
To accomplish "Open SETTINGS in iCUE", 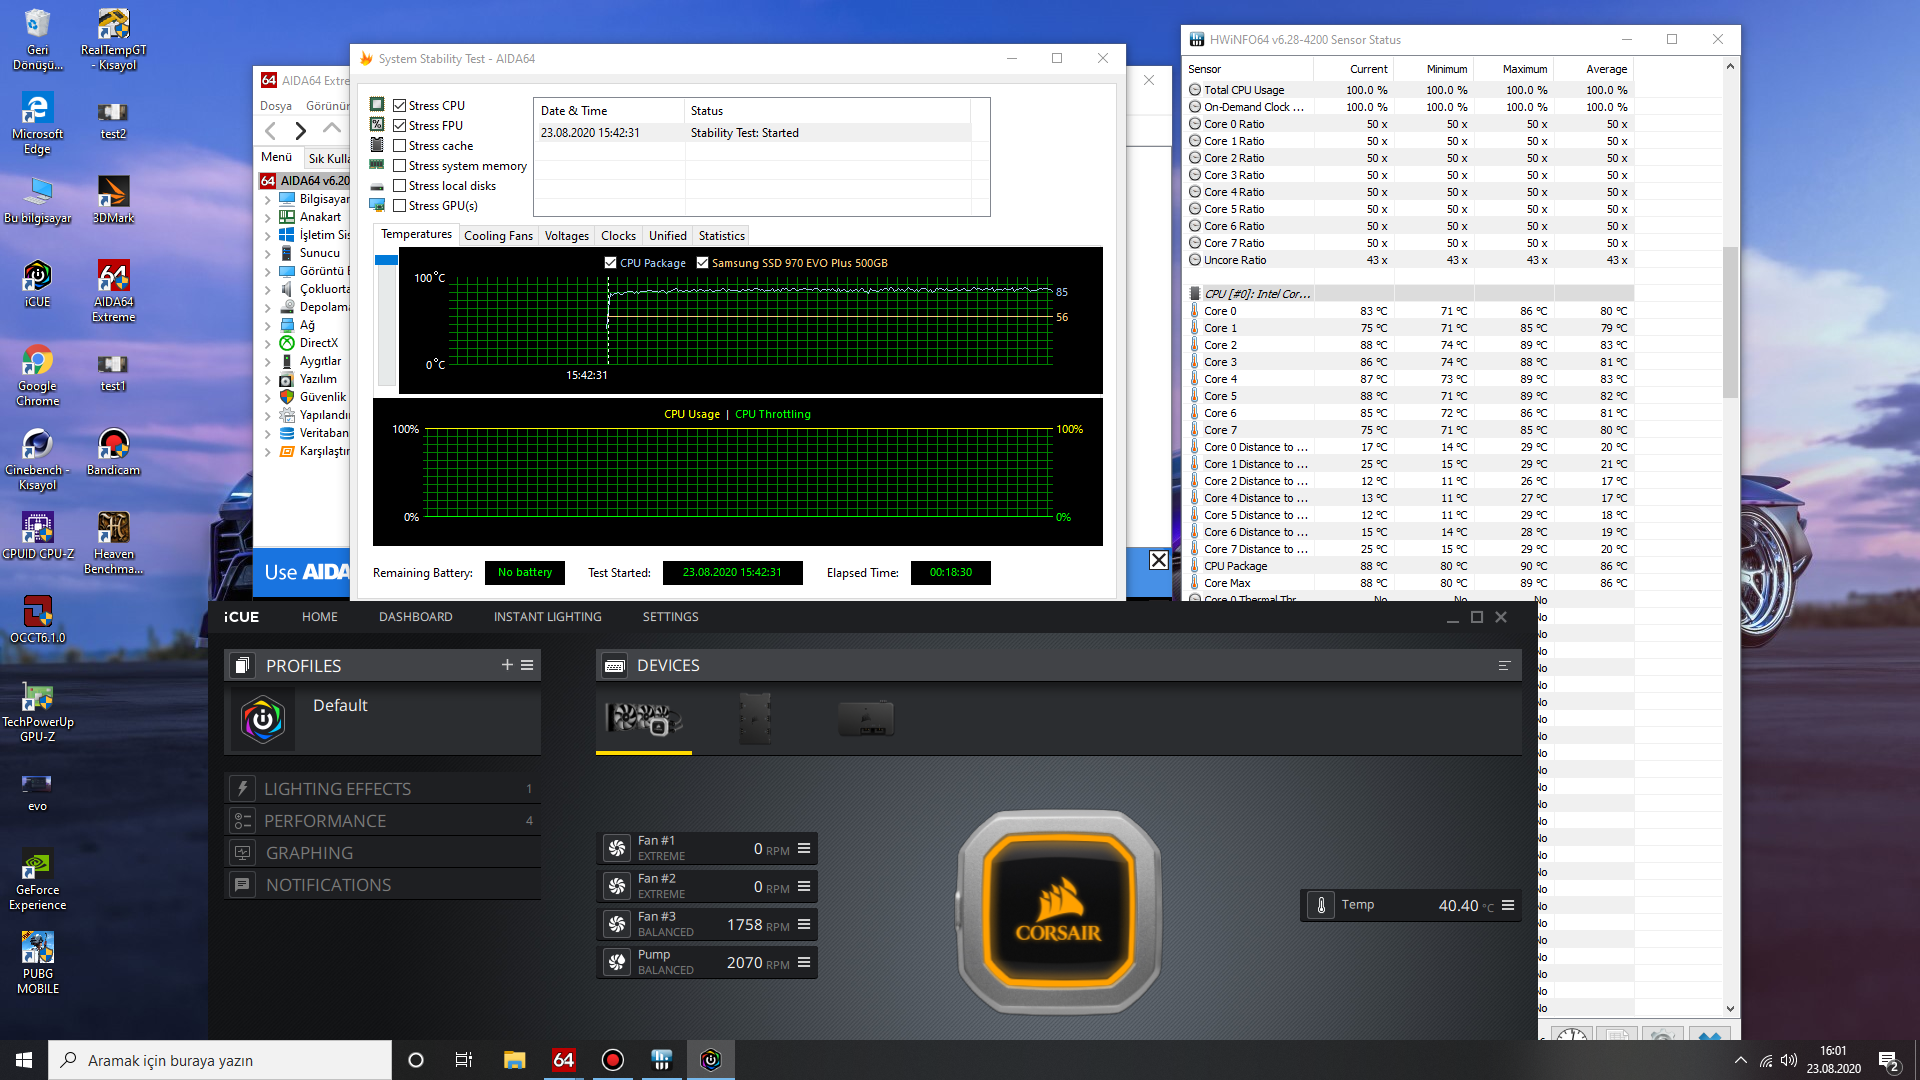I will [x=670, y=617].
